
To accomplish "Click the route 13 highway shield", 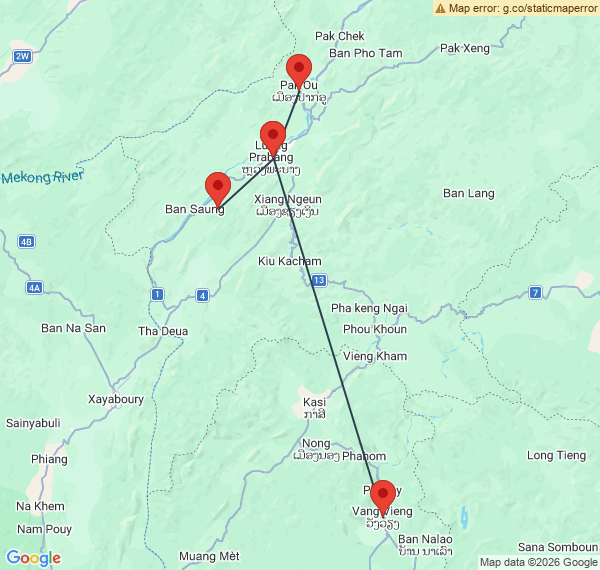I will [319, 280].
